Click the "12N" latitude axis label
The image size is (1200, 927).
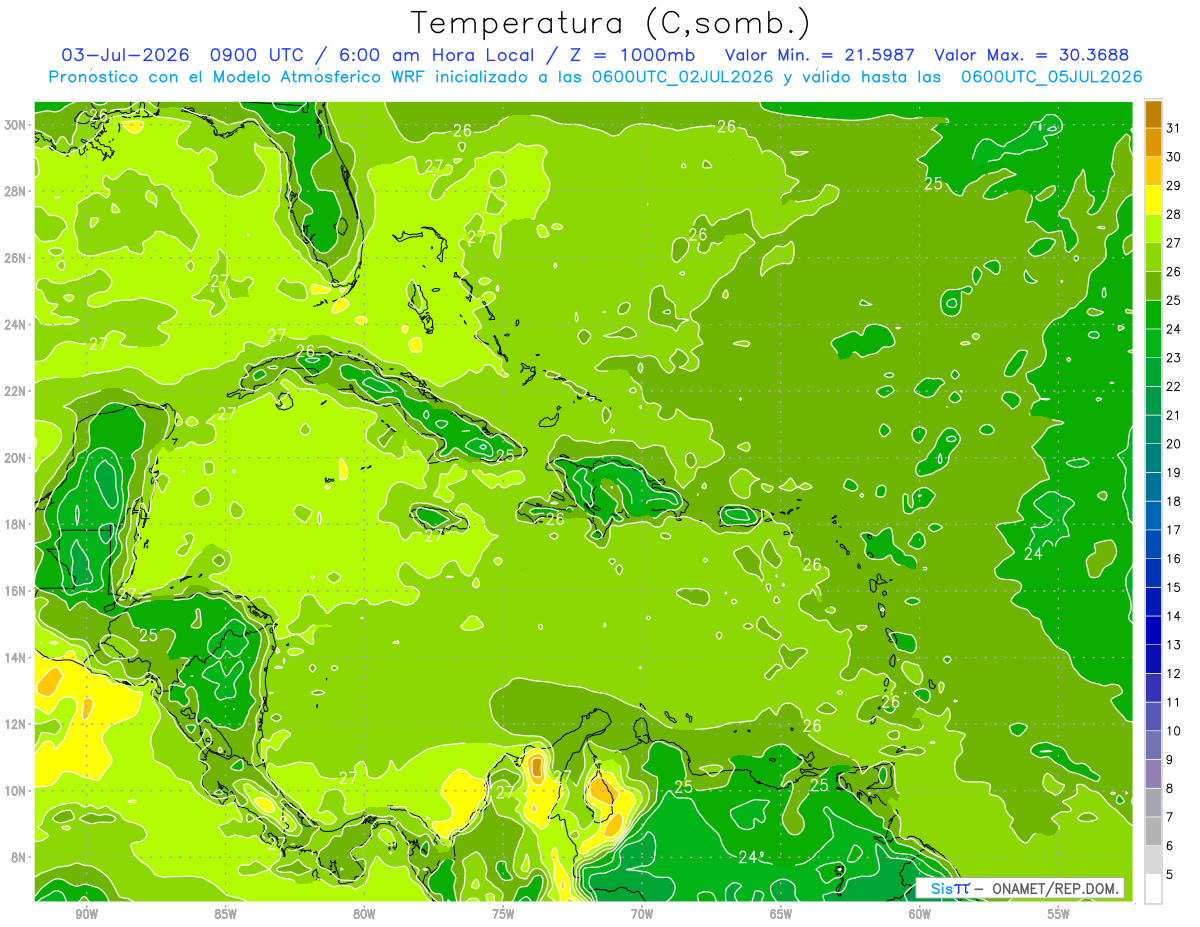coord(17,724)
